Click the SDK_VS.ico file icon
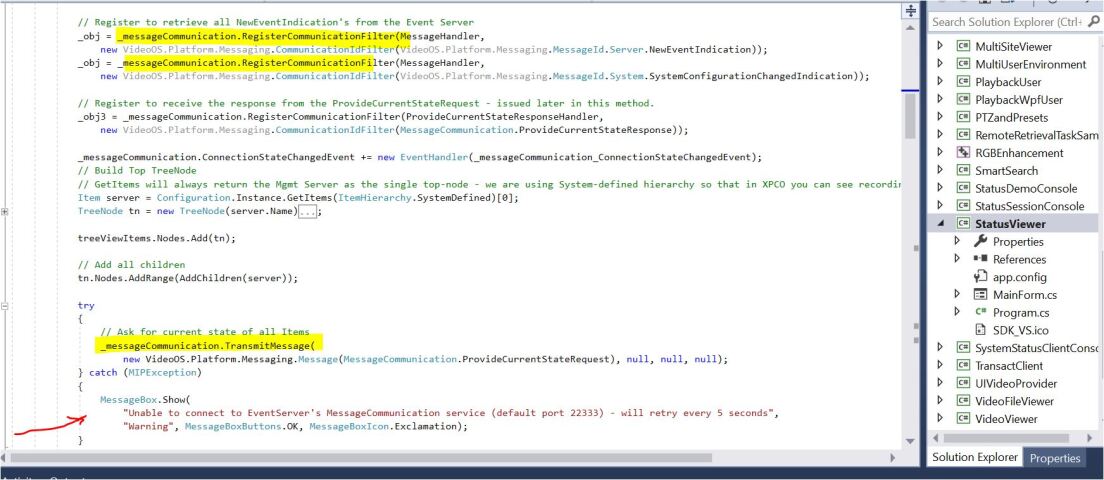 coord(980,329)
